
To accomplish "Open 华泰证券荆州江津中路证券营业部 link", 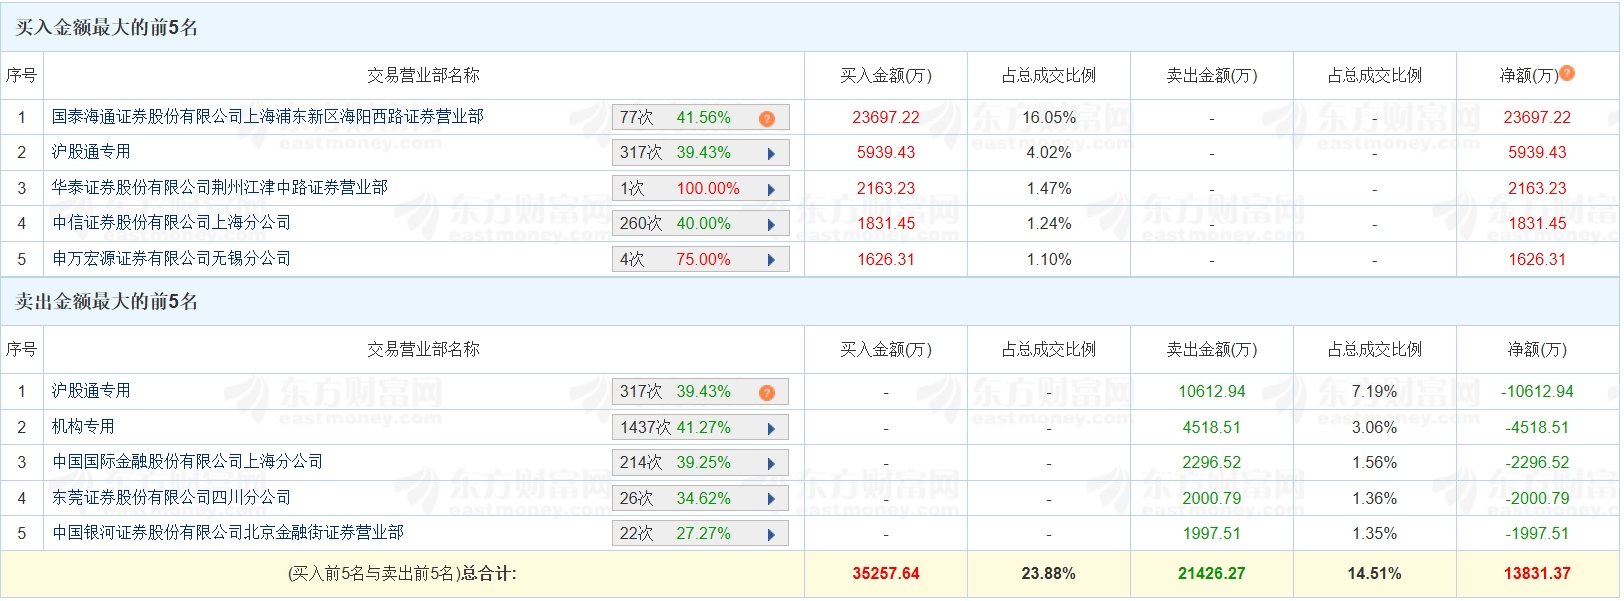I will [220, 188].
